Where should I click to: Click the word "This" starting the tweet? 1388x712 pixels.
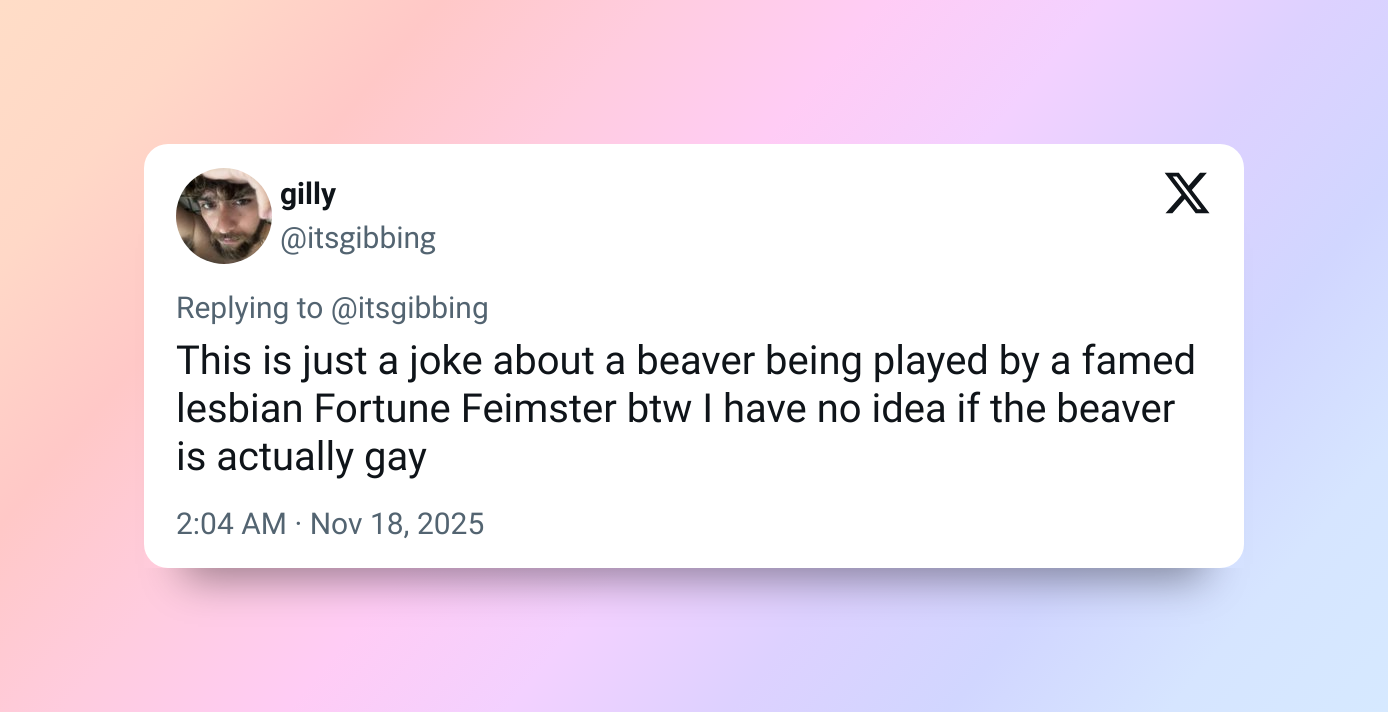212,361
